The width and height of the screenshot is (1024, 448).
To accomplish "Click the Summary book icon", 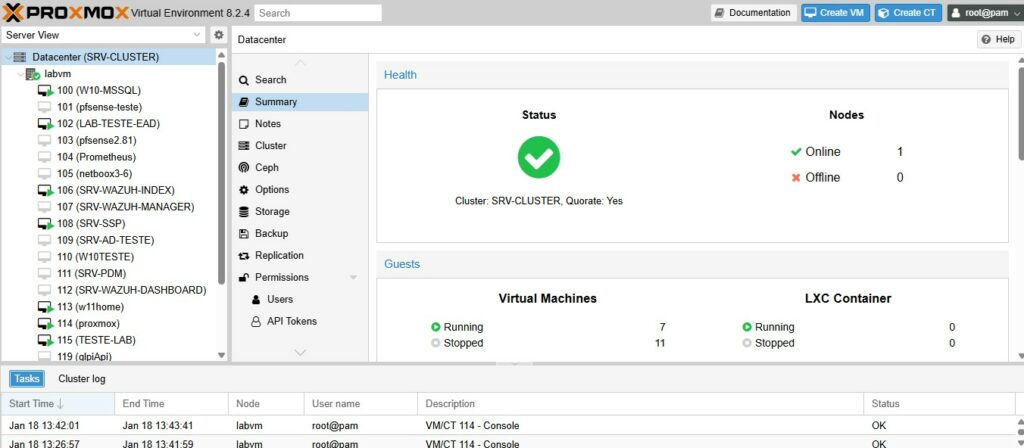I will pyautogui.click(x=244, y=102).
